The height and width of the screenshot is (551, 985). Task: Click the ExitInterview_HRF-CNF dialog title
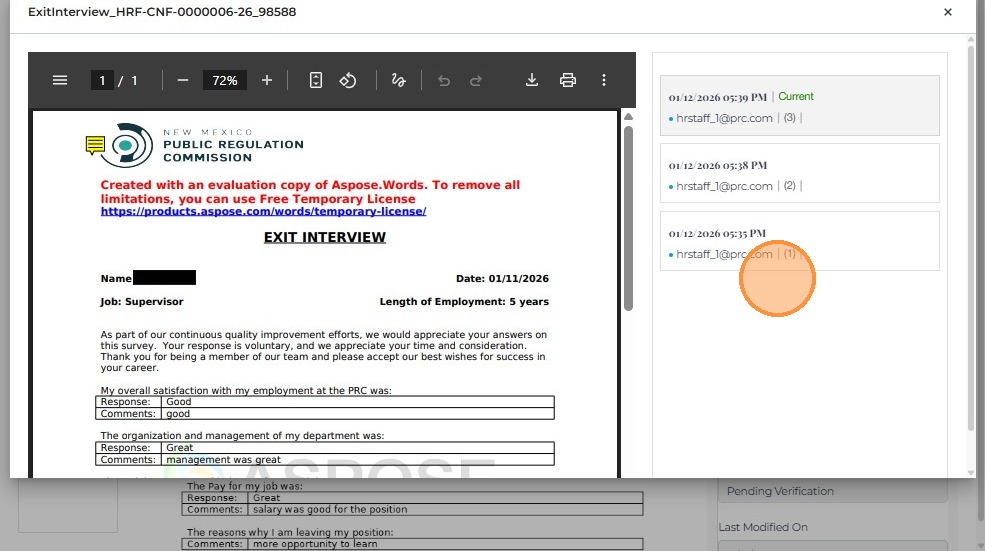[162, 12]
